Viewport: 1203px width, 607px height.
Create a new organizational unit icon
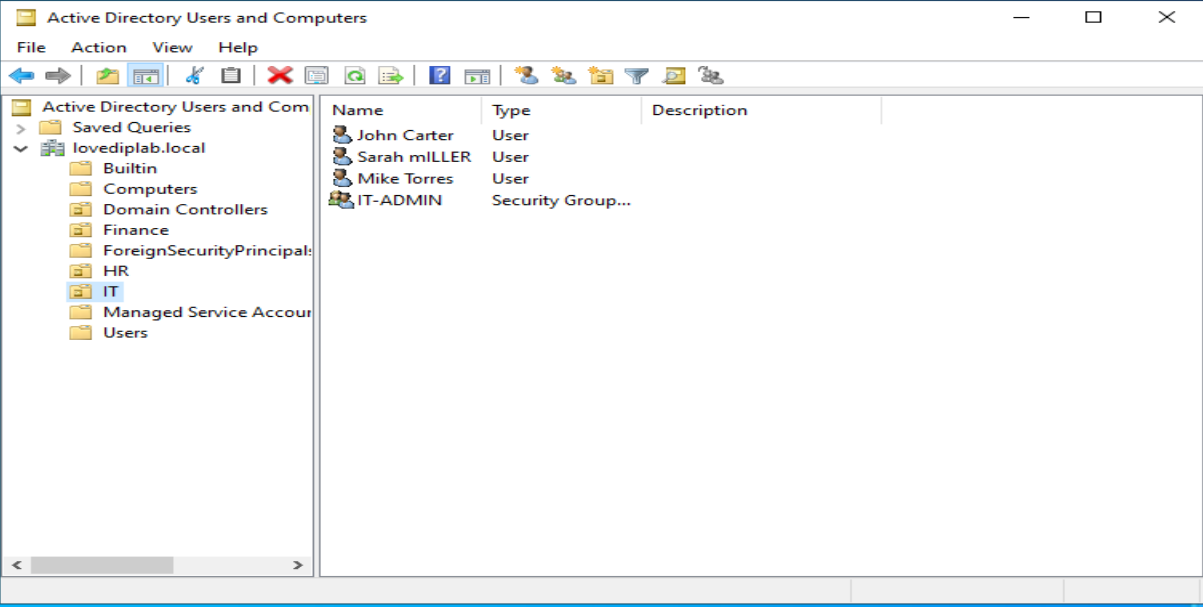(x=601, y=76)
